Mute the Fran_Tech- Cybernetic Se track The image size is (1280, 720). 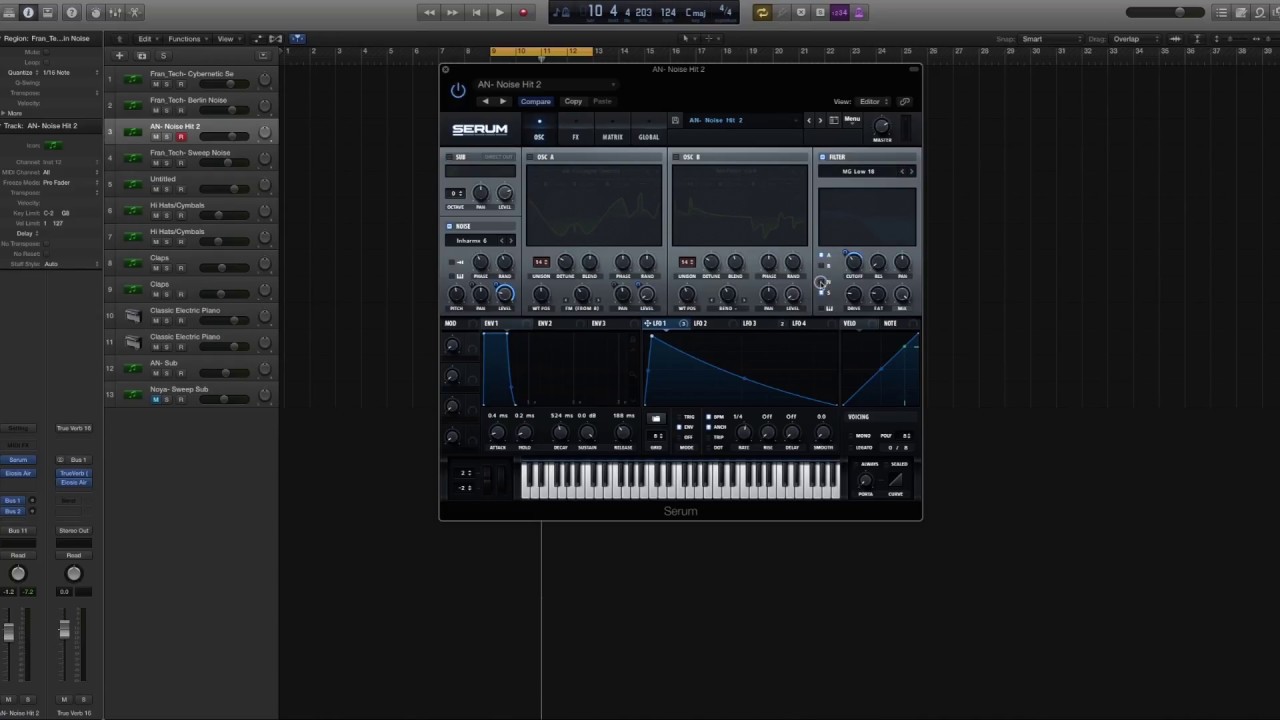click(x=155, y=84)
